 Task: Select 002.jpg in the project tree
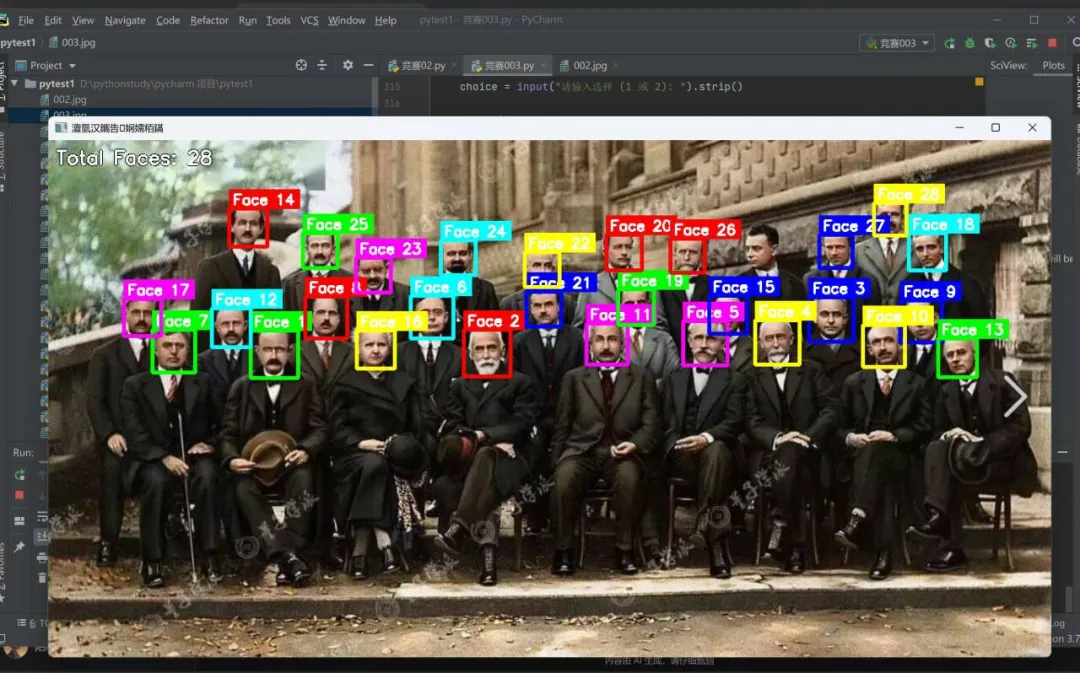[x=63, y=99]
